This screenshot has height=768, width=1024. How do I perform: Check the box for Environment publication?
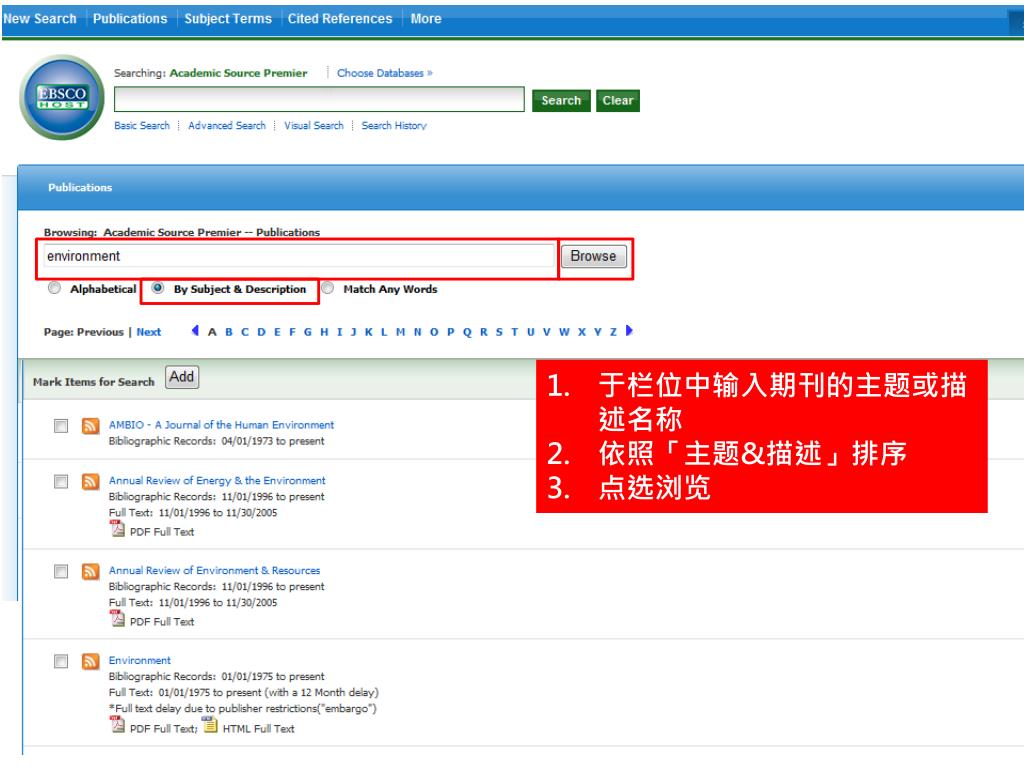click(61, 662)
